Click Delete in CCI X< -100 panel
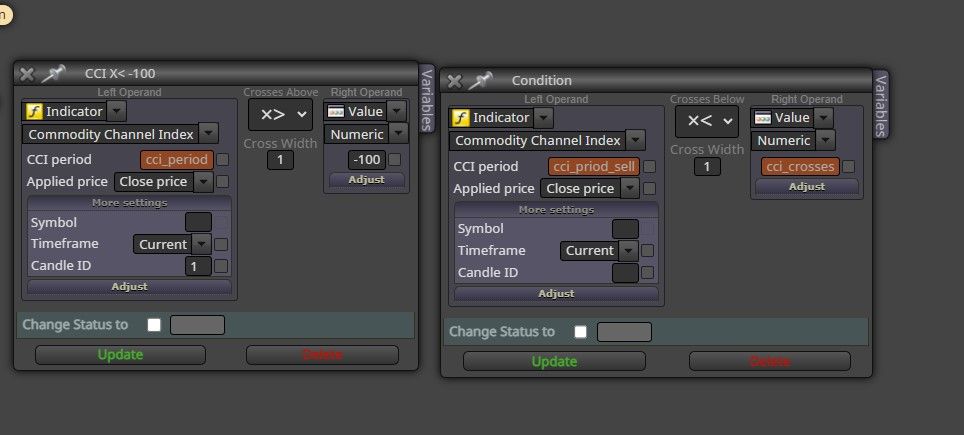Screen dimensions: 964x435 click(x=322, y=355)
